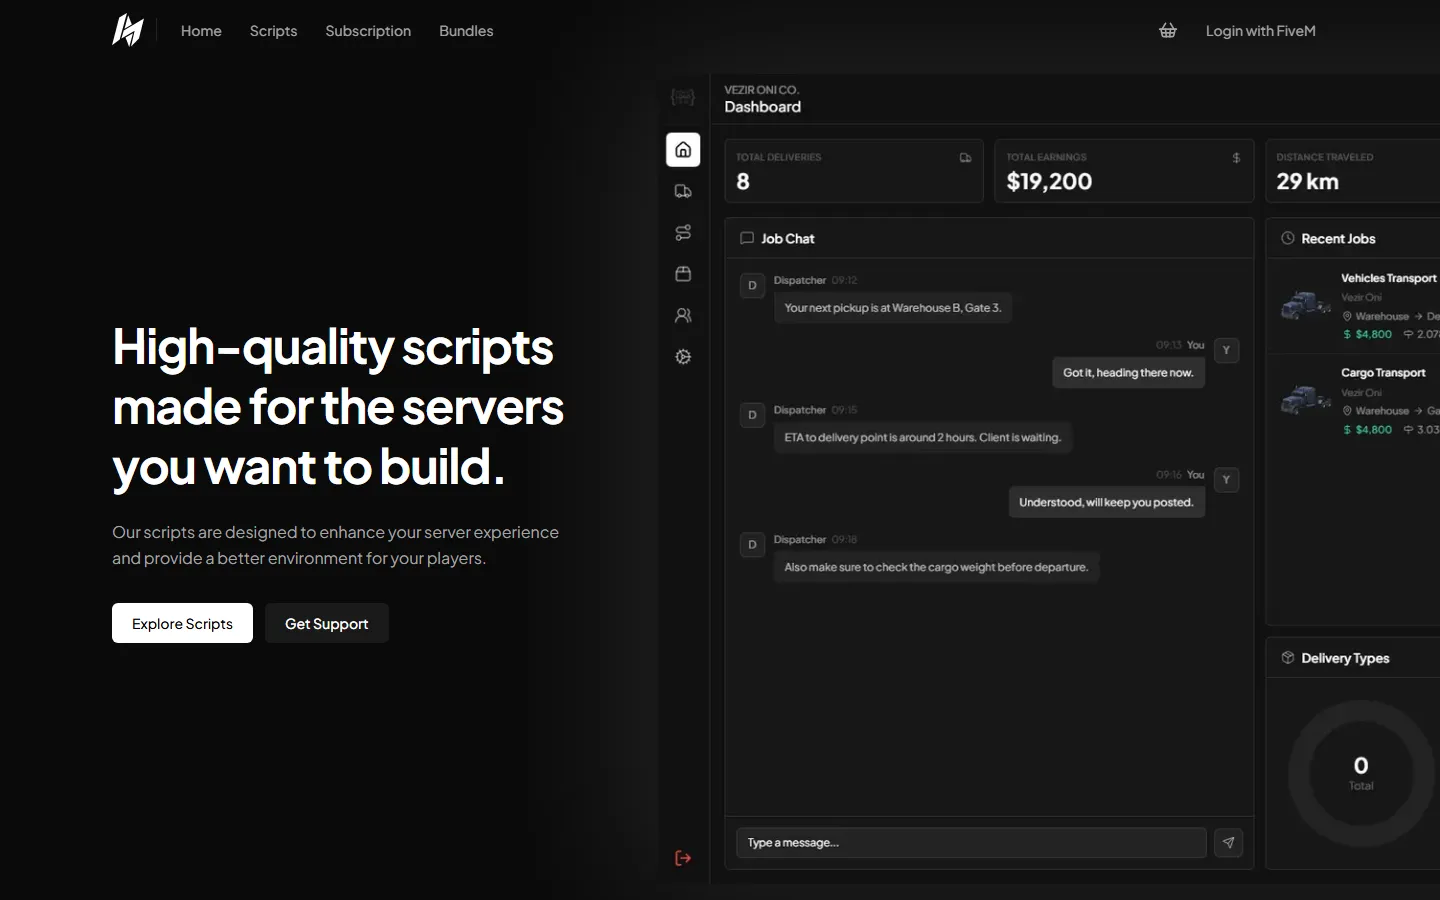This screenshot has height=900, width=1440.
Task: Click the site logo in the navbar
Action: [128, 30]
